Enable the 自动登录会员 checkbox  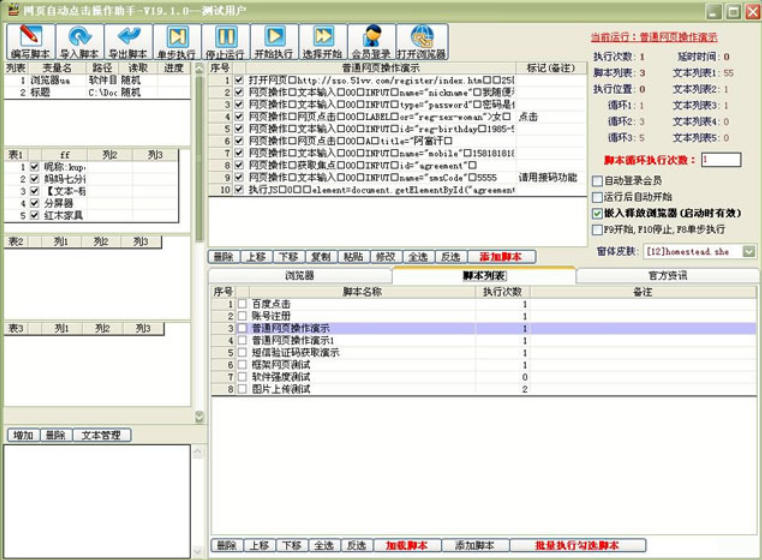pyautogui.click(x=597, y=181)
